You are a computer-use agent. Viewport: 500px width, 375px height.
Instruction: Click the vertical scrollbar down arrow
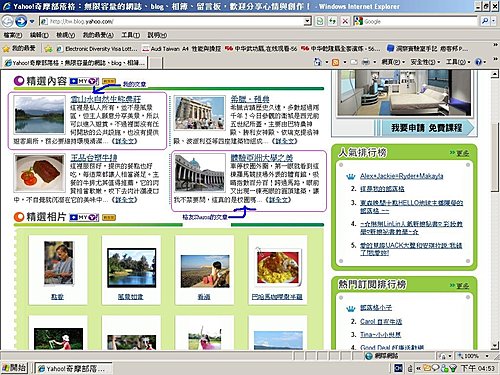pyautogui.click(x=495, y=346)
